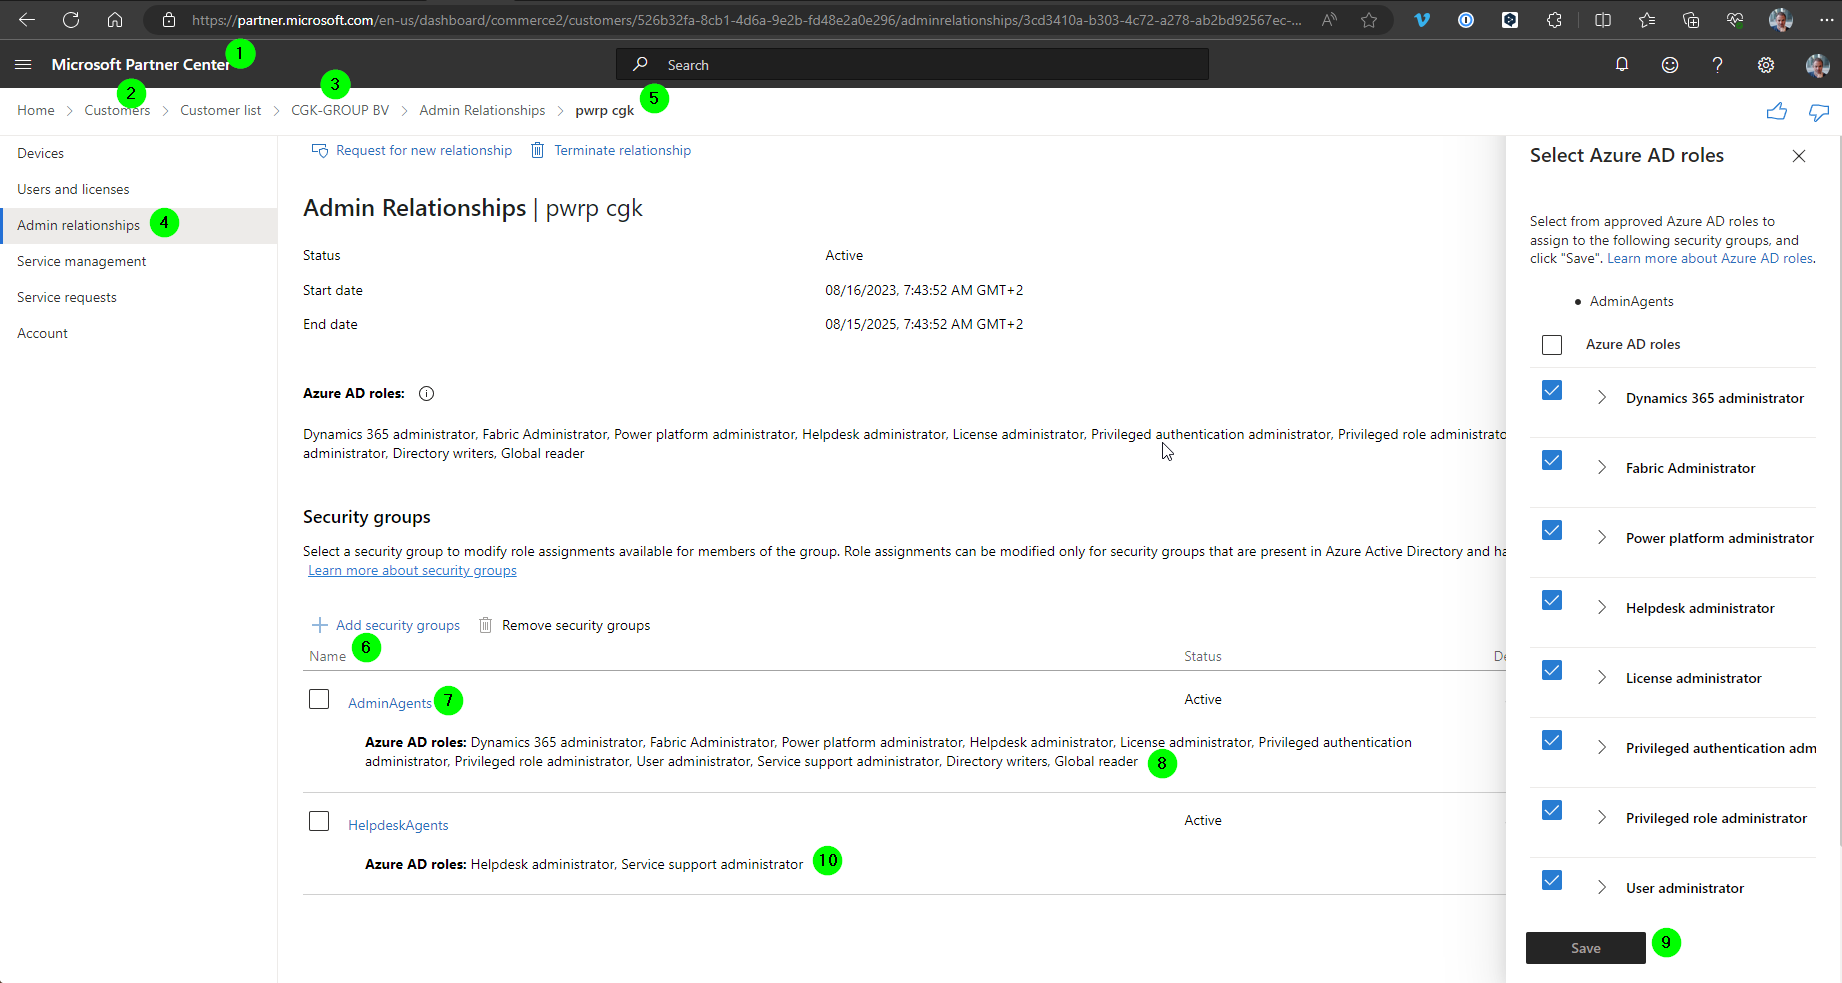Screen dimensions: 1842x983
Task: Click Request for new relationship
Action: tap(412, 150)
